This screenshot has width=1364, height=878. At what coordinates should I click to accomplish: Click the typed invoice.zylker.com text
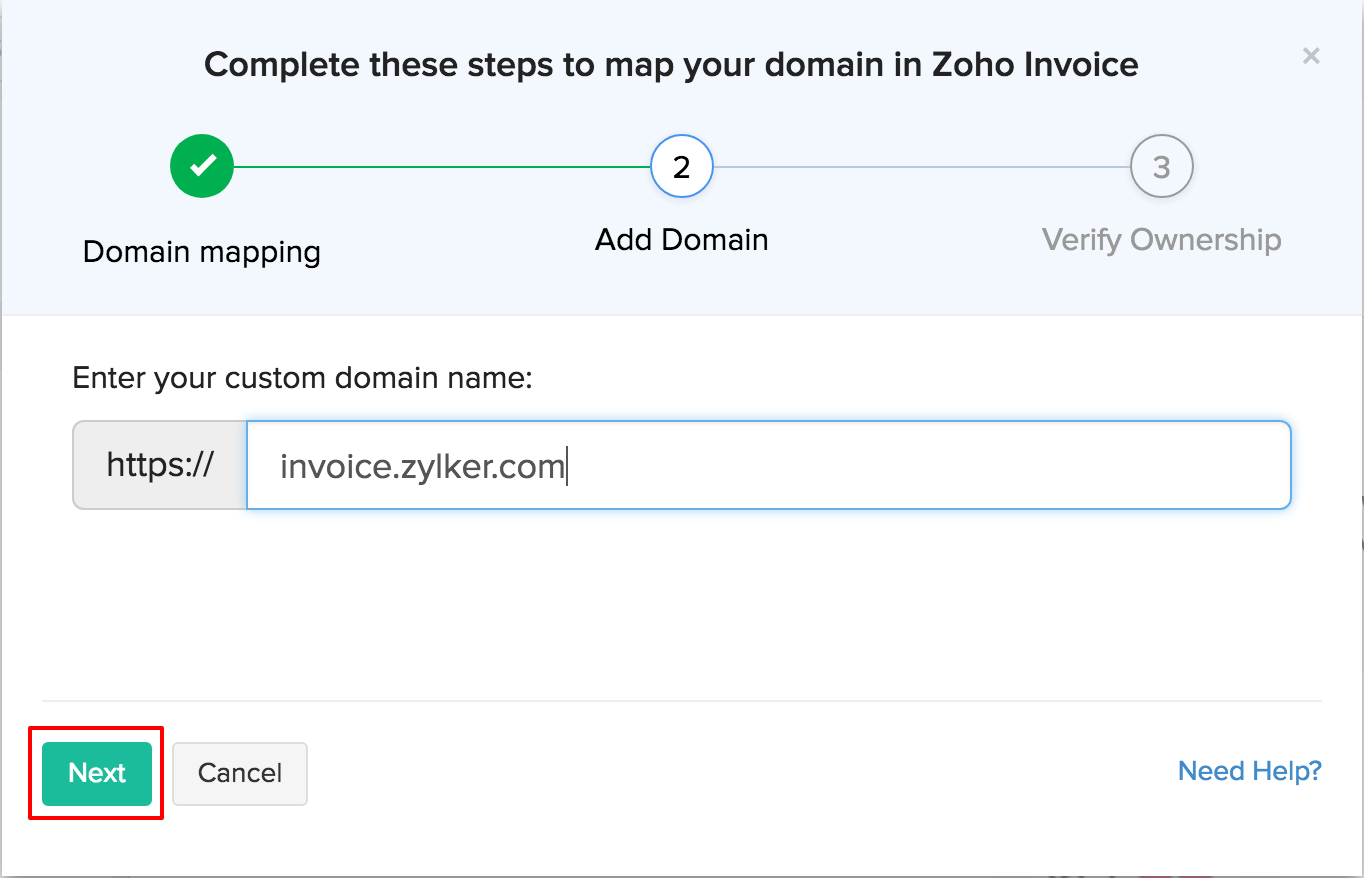pyautogui.click(x=422, y=466)
